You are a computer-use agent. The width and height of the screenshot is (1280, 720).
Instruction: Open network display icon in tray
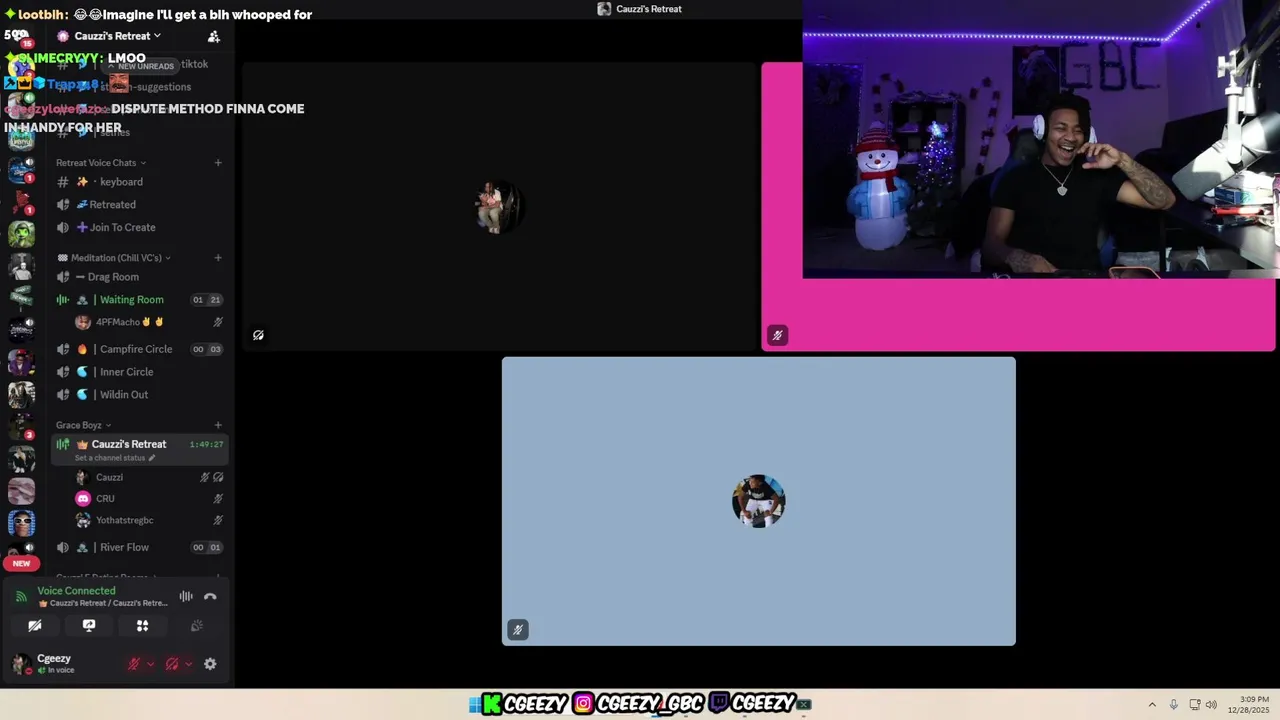coord(1194,704)
